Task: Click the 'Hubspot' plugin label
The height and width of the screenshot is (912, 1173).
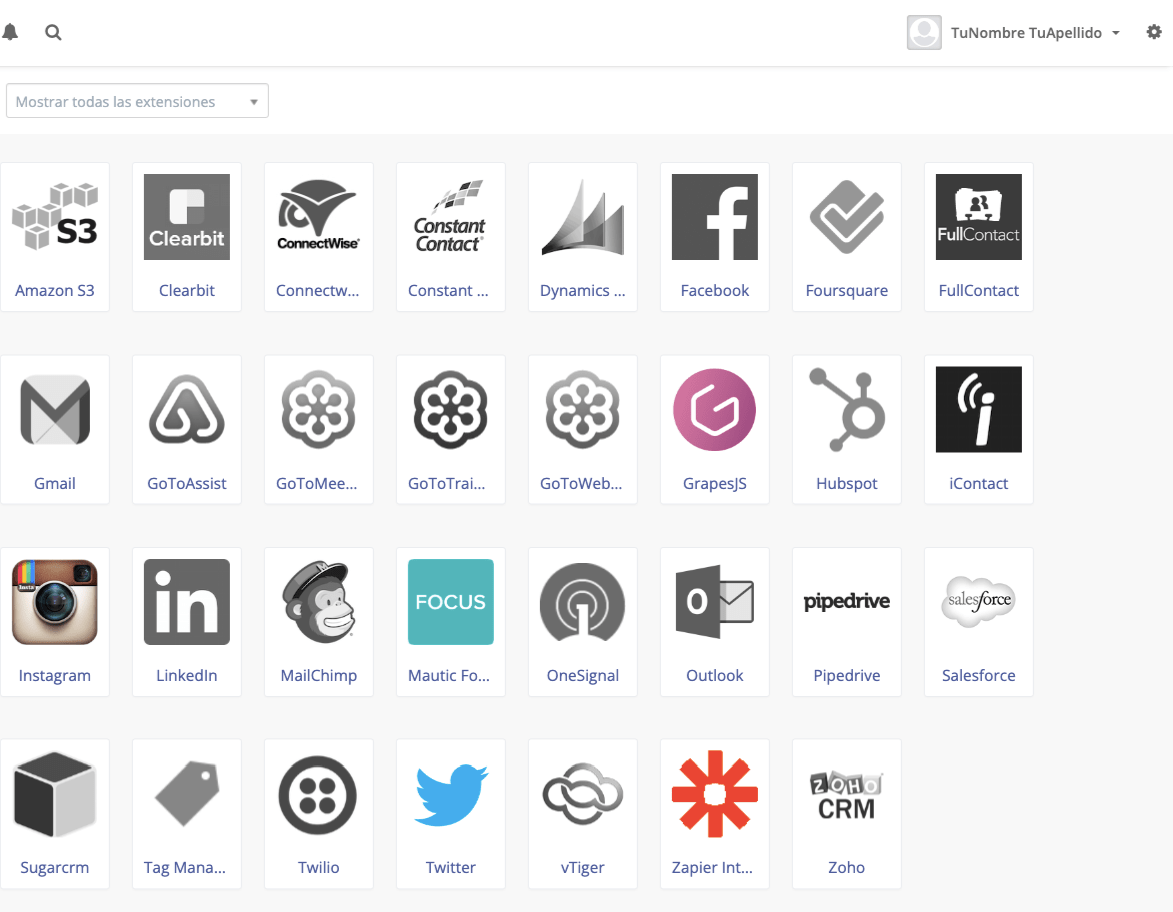Action: coord(847,483)
